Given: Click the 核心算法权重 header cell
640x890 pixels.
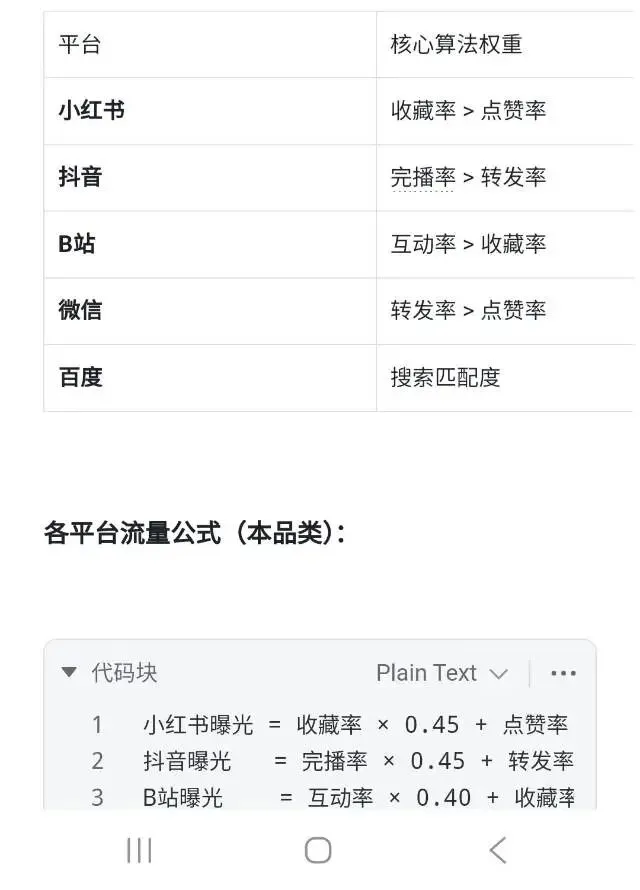Looking at the screenshot, I should [456, 44].
